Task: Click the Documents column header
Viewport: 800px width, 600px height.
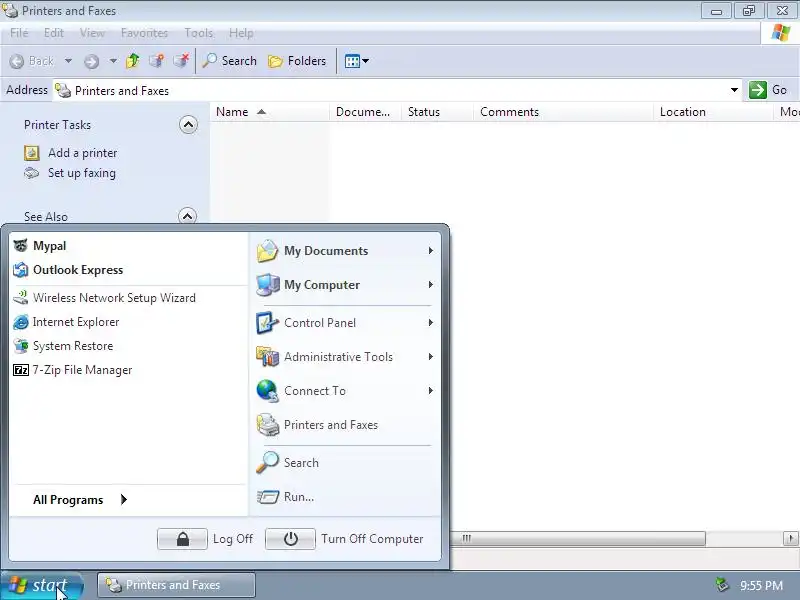Action: click(x=365, y=112)
